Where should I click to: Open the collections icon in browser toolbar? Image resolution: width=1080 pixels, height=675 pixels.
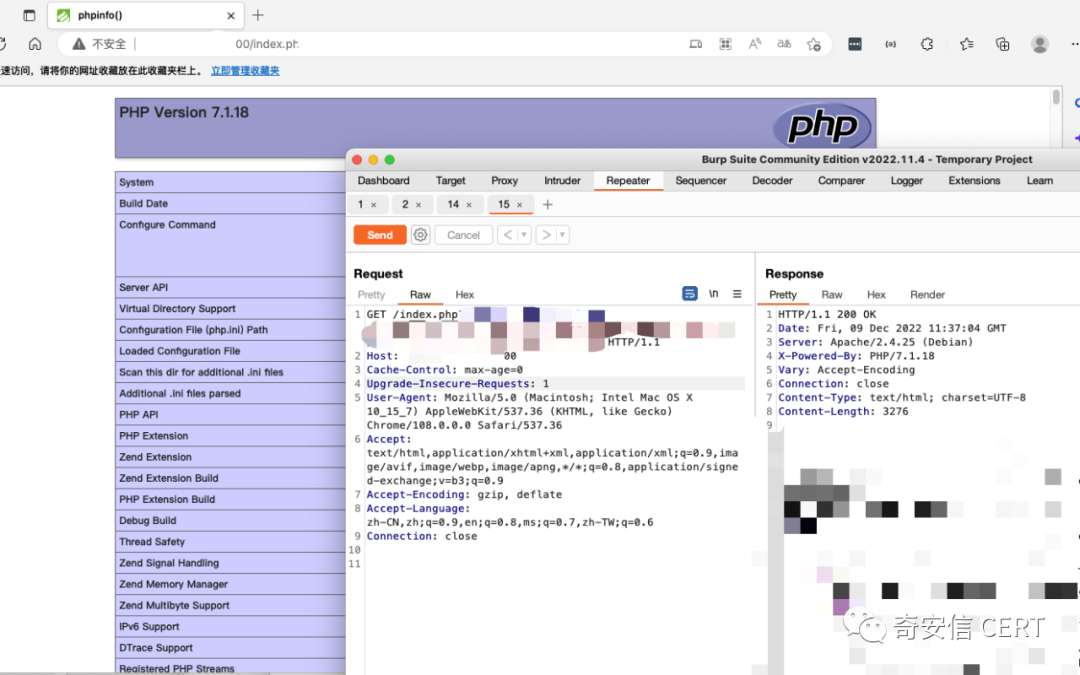click(x=1002, y=44)
